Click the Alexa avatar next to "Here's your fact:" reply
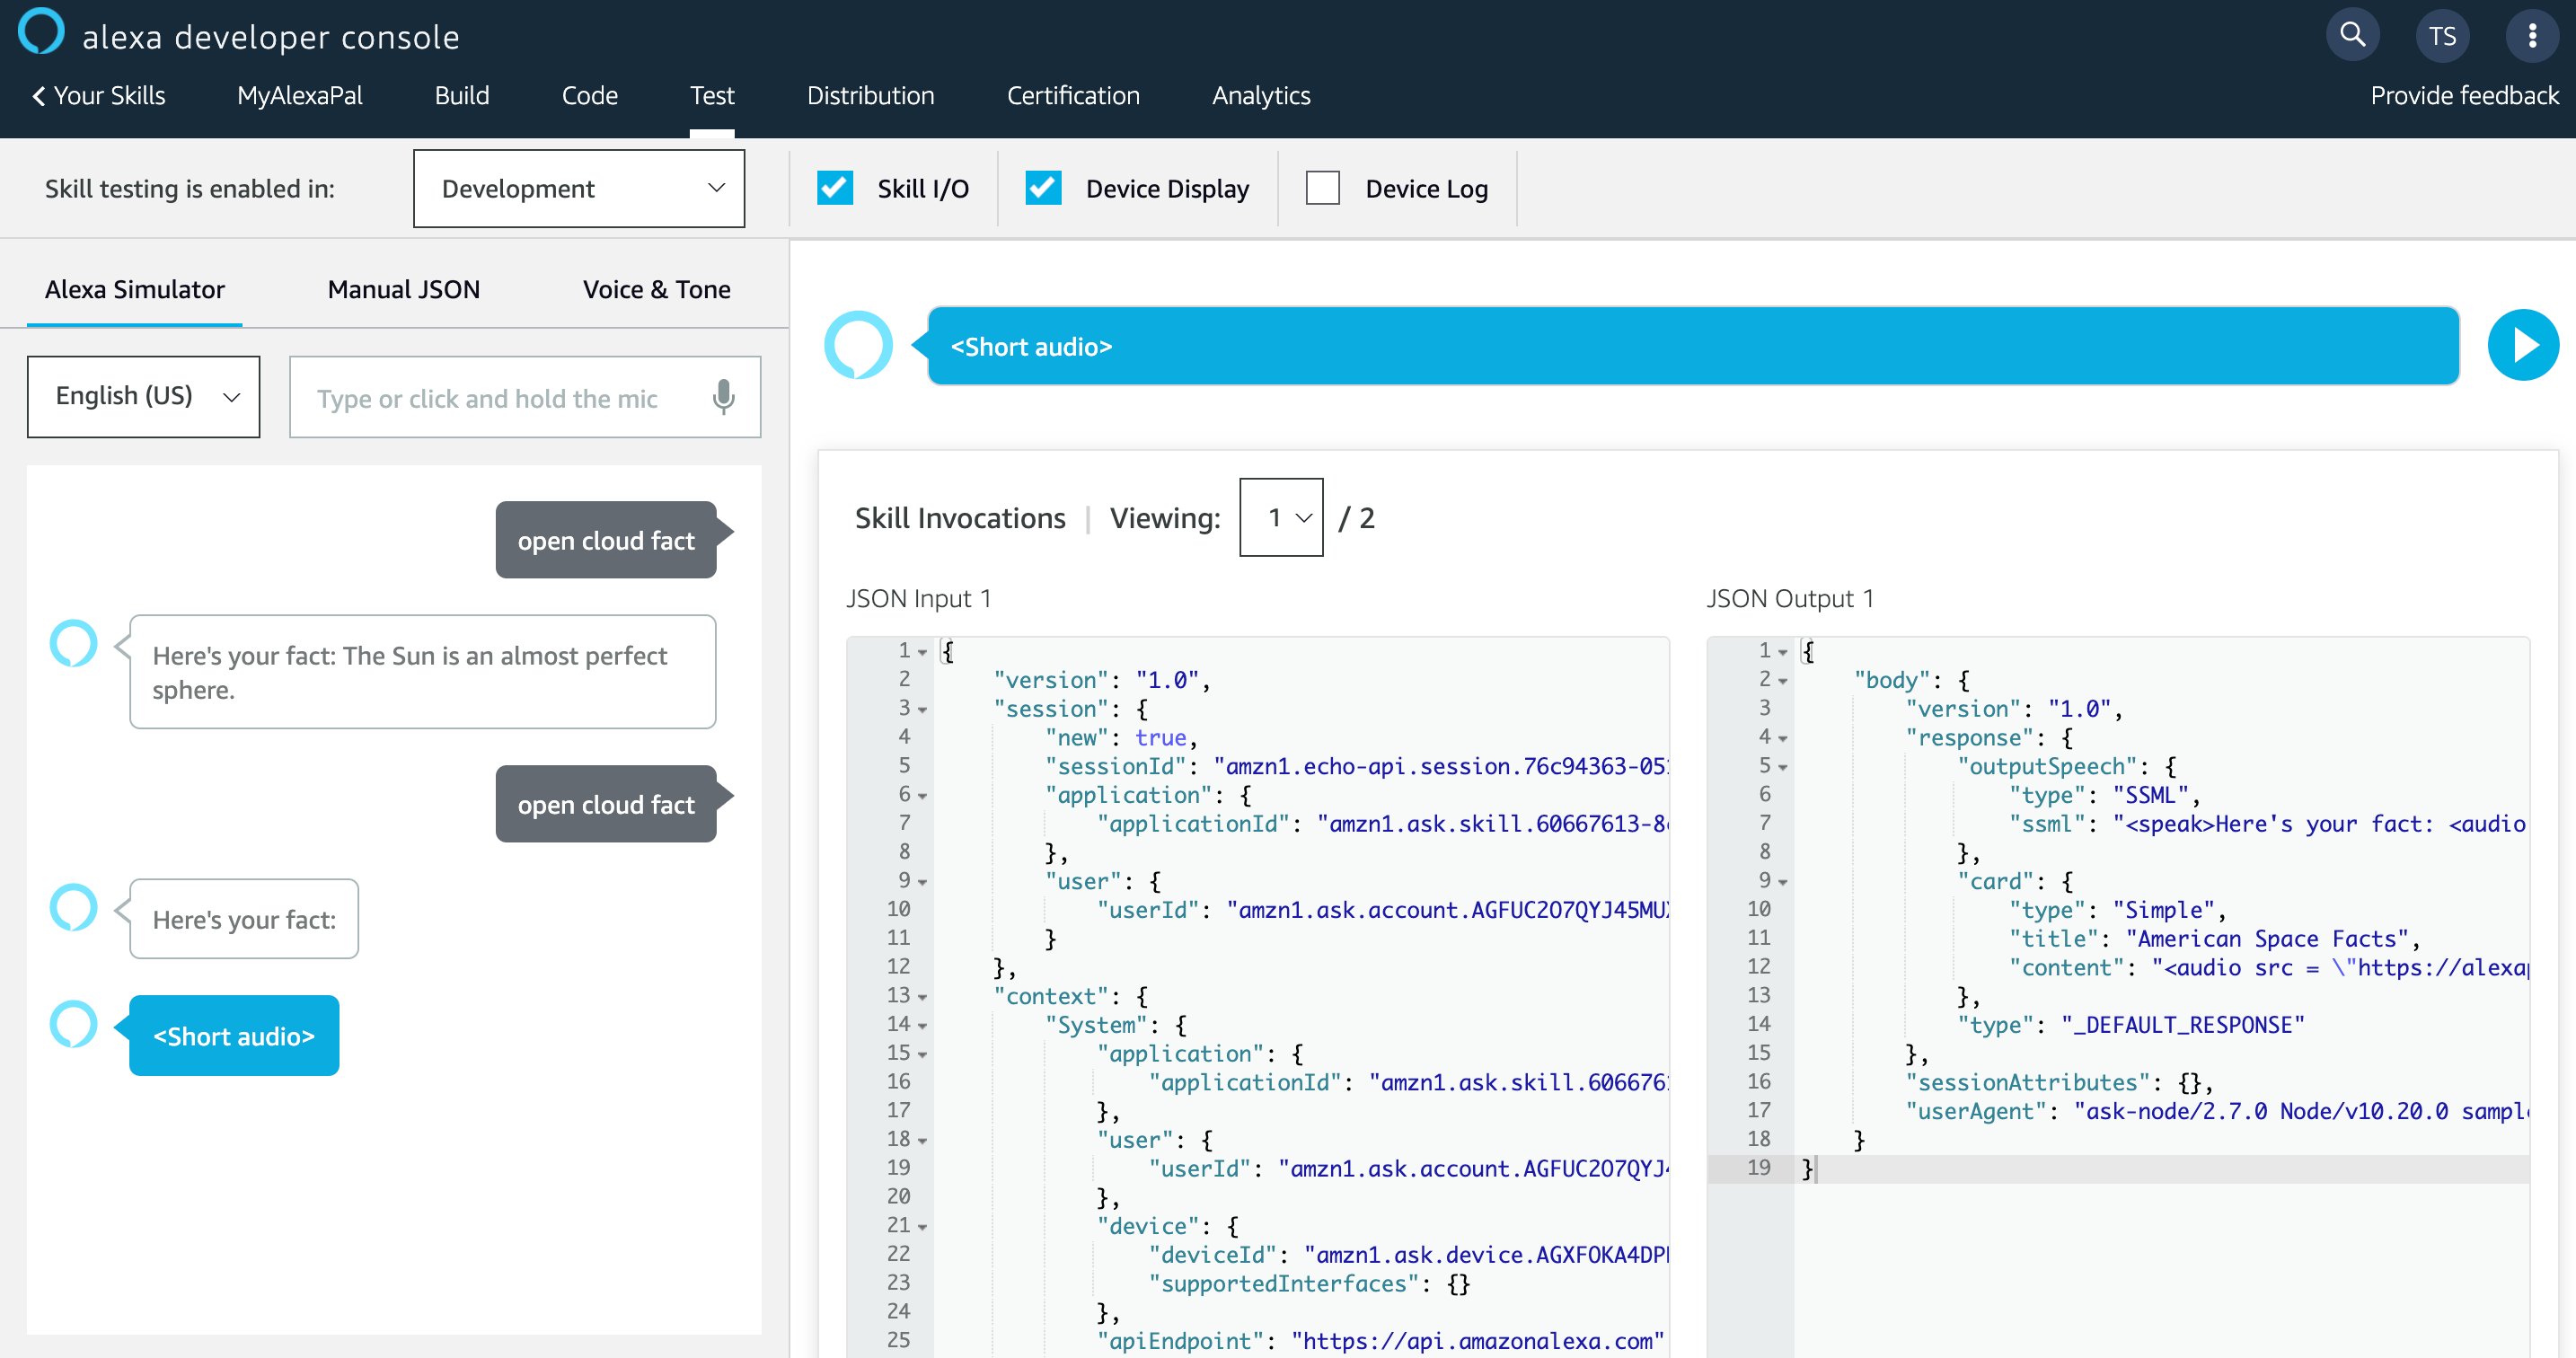This screenshot has height=1358, width=2576. (74, 907)
